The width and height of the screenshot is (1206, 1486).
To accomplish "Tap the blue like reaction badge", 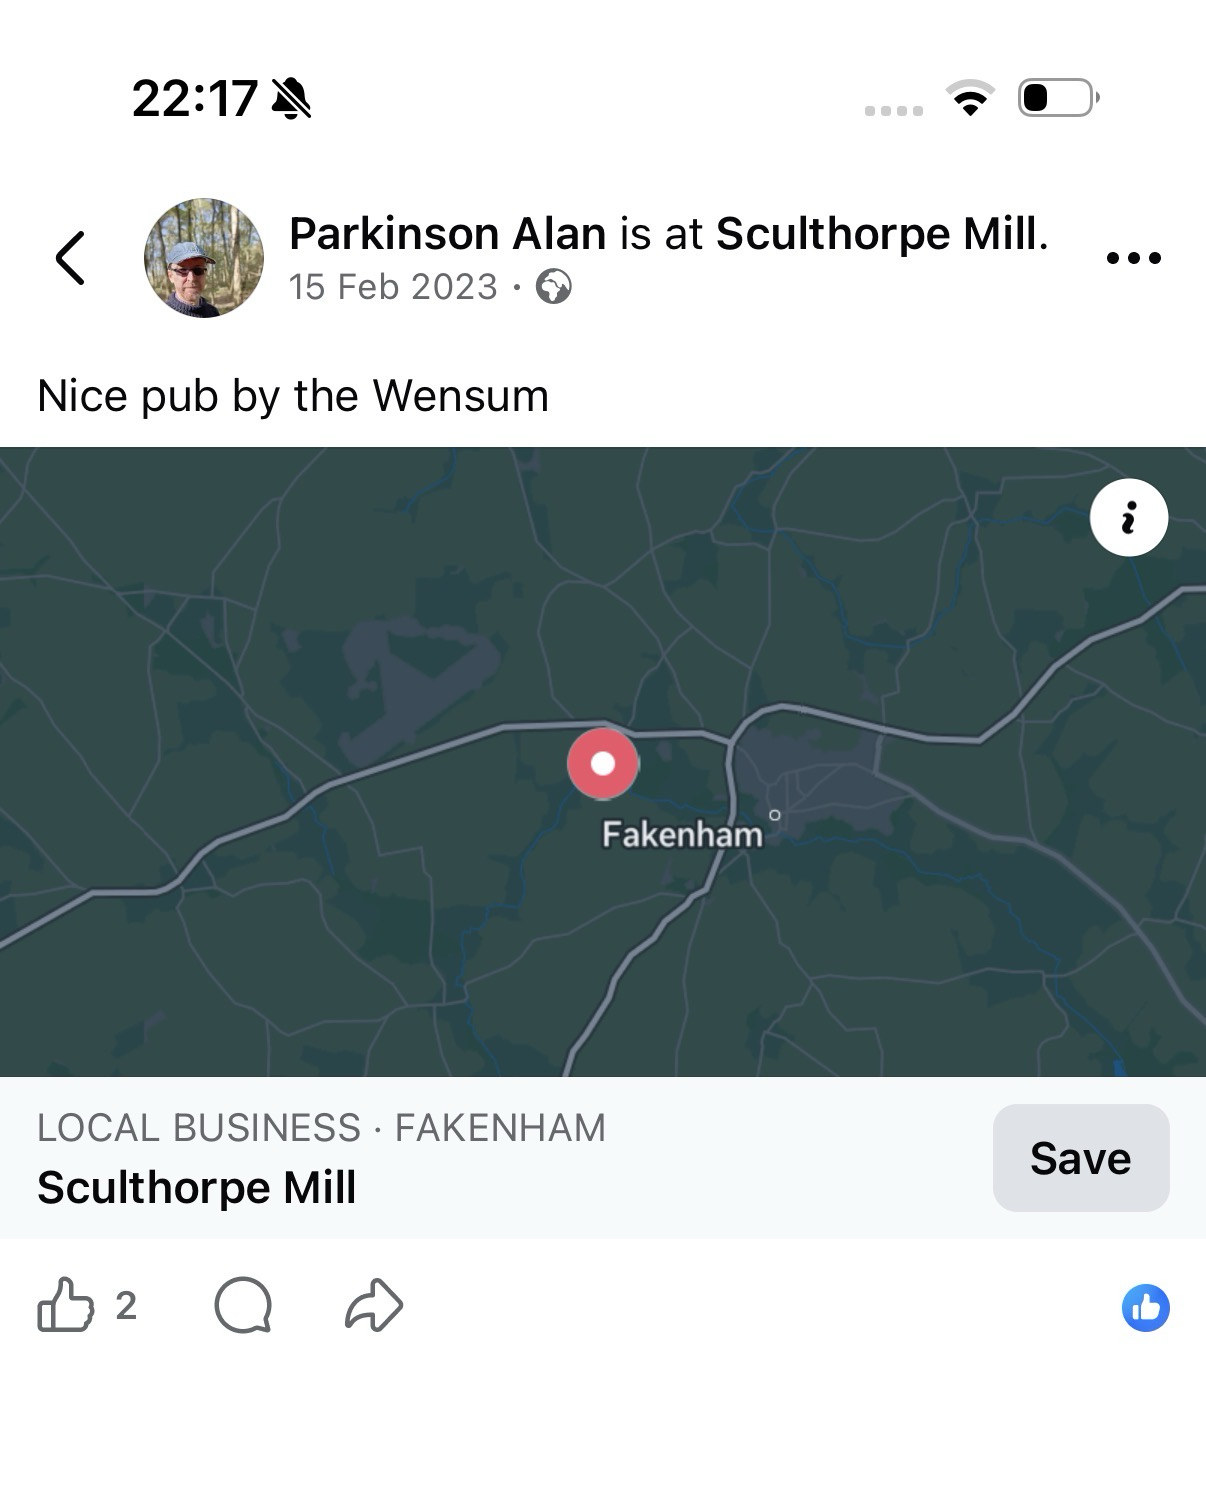I will 1145,1308.
